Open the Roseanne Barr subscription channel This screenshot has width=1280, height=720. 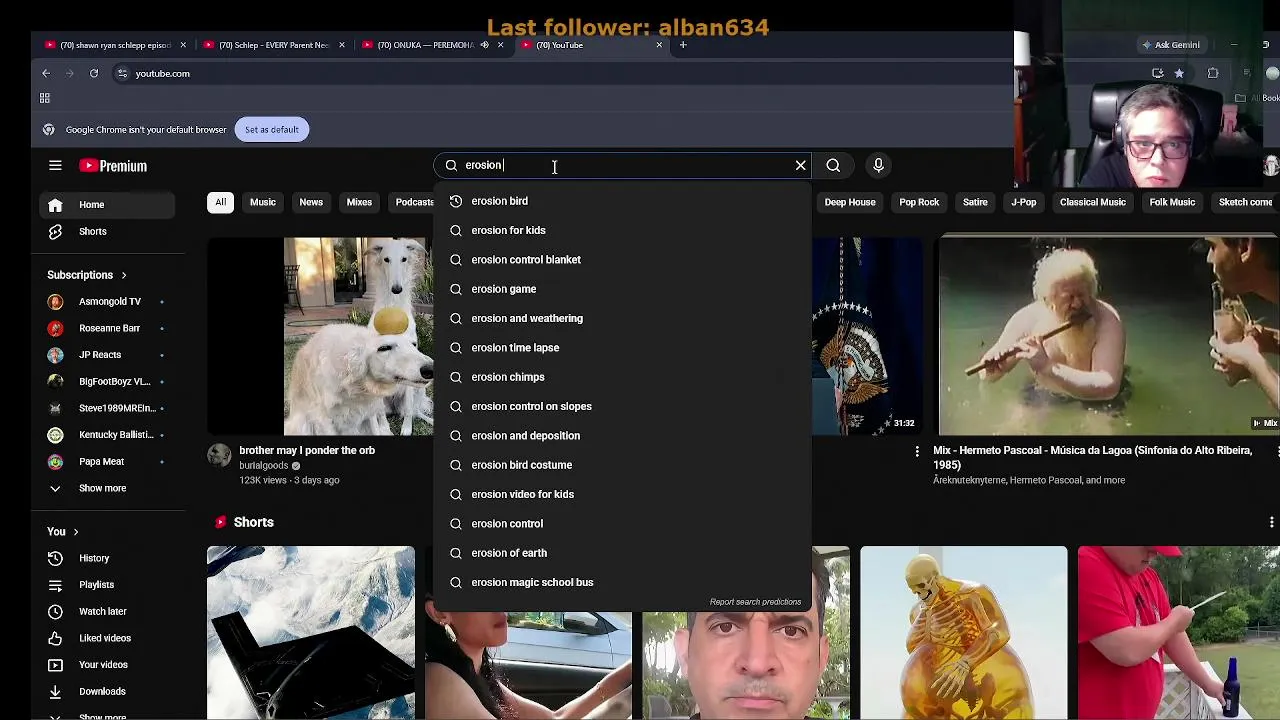click(108, 328)
